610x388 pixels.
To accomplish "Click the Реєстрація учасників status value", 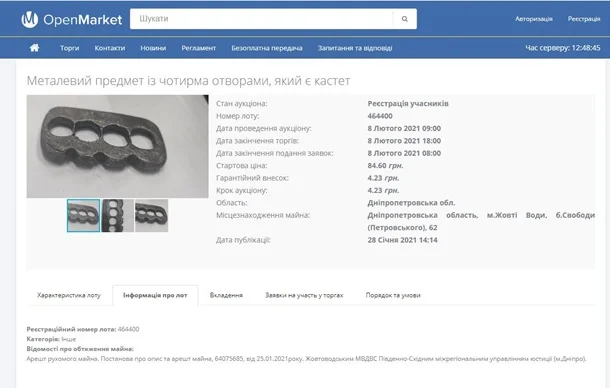I will [408, 104].
